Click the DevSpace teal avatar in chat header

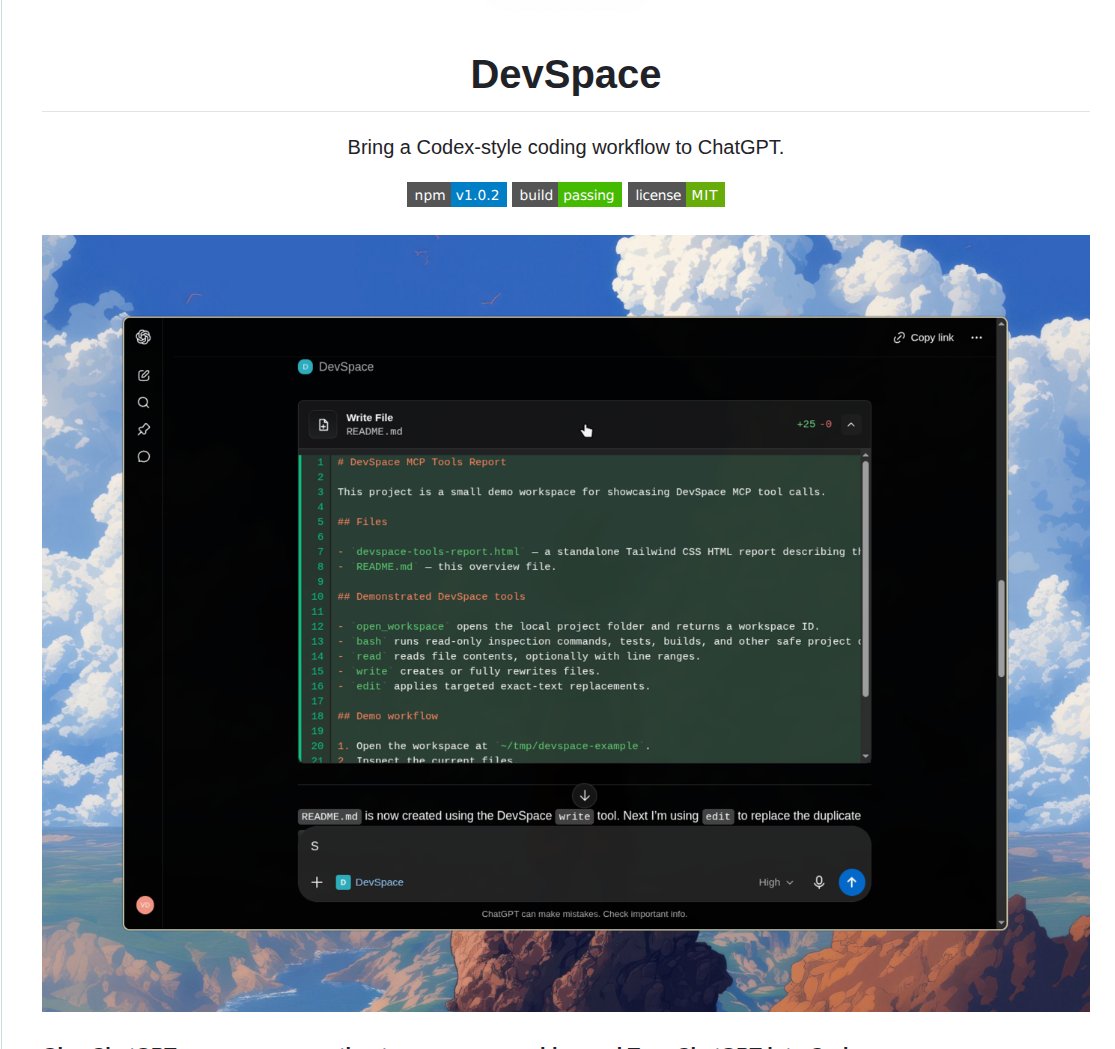click(x=305, y=367)
